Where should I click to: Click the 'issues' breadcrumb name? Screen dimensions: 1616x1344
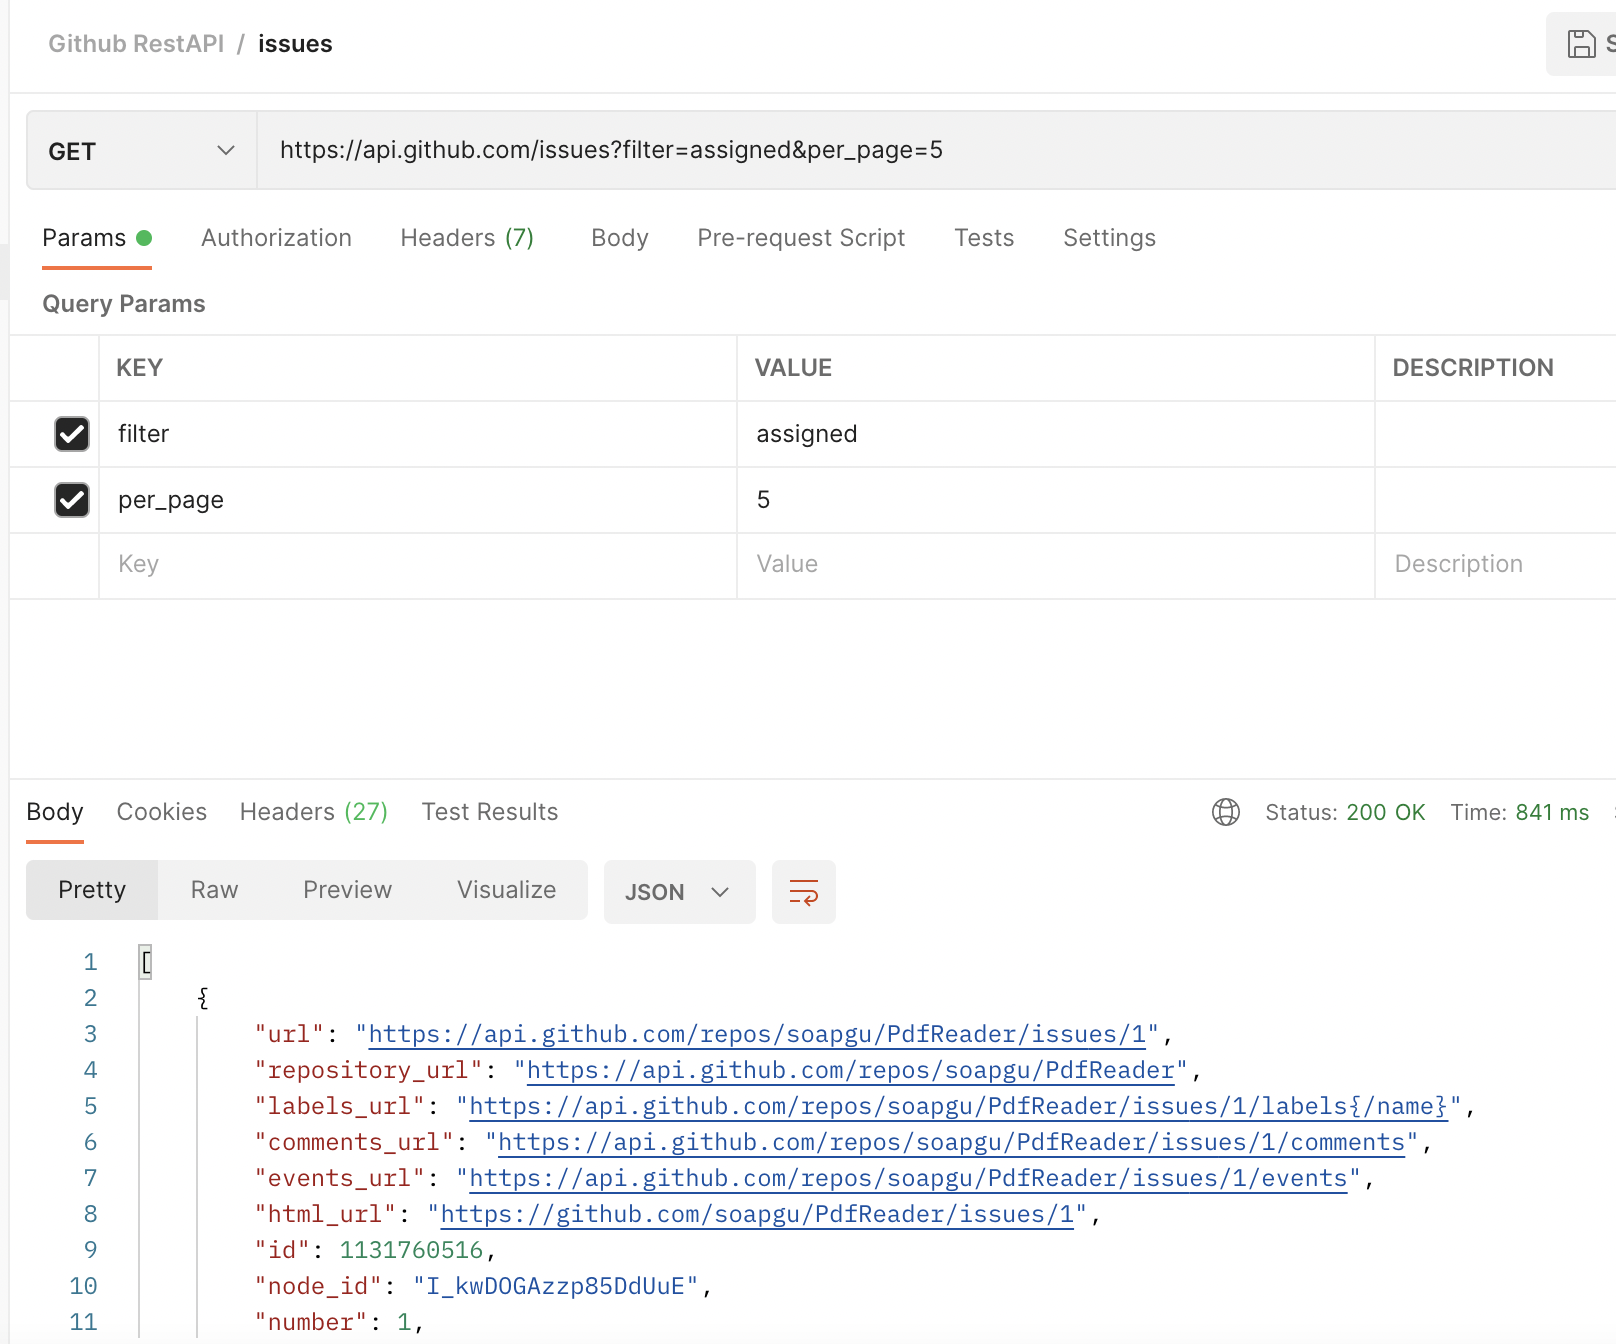(295, 44)
